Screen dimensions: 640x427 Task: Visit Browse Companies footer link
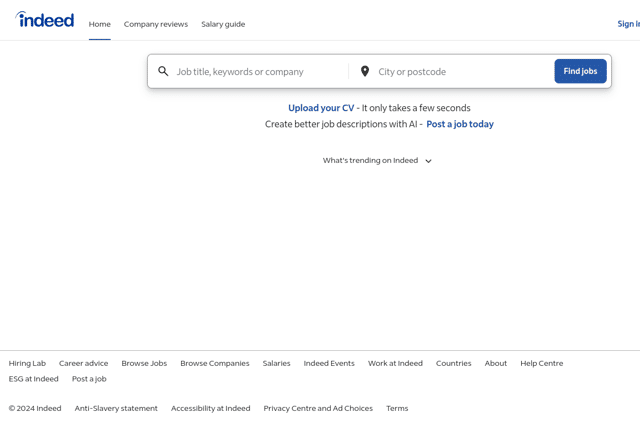point(215,363)
